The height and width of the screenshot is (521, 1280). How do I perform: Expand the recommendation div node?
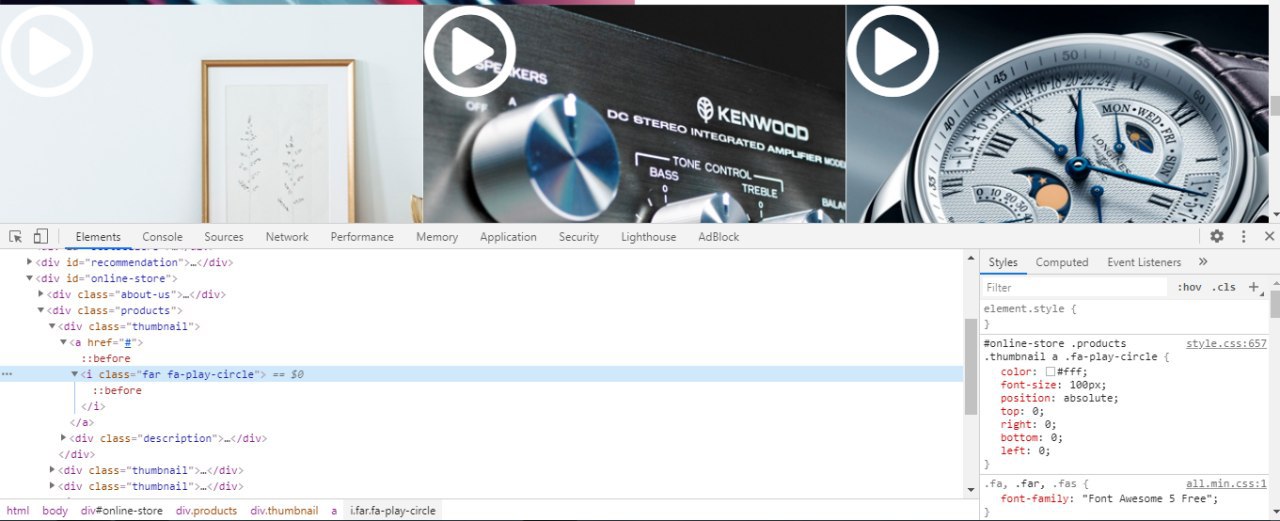[30, 262]
